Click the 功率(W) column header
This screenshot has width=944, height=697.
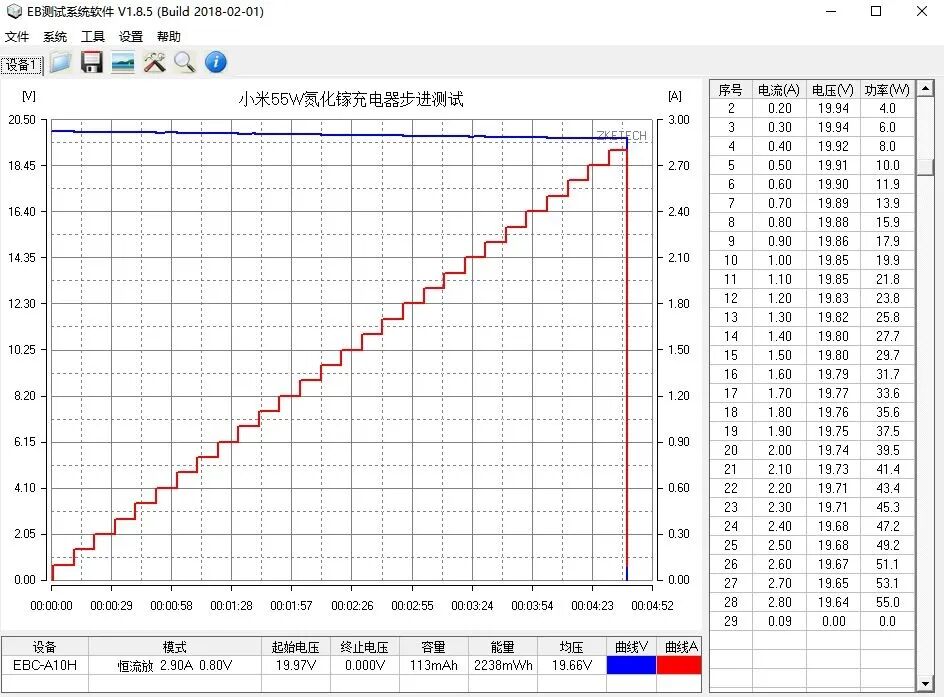click(x=887, y=90)
